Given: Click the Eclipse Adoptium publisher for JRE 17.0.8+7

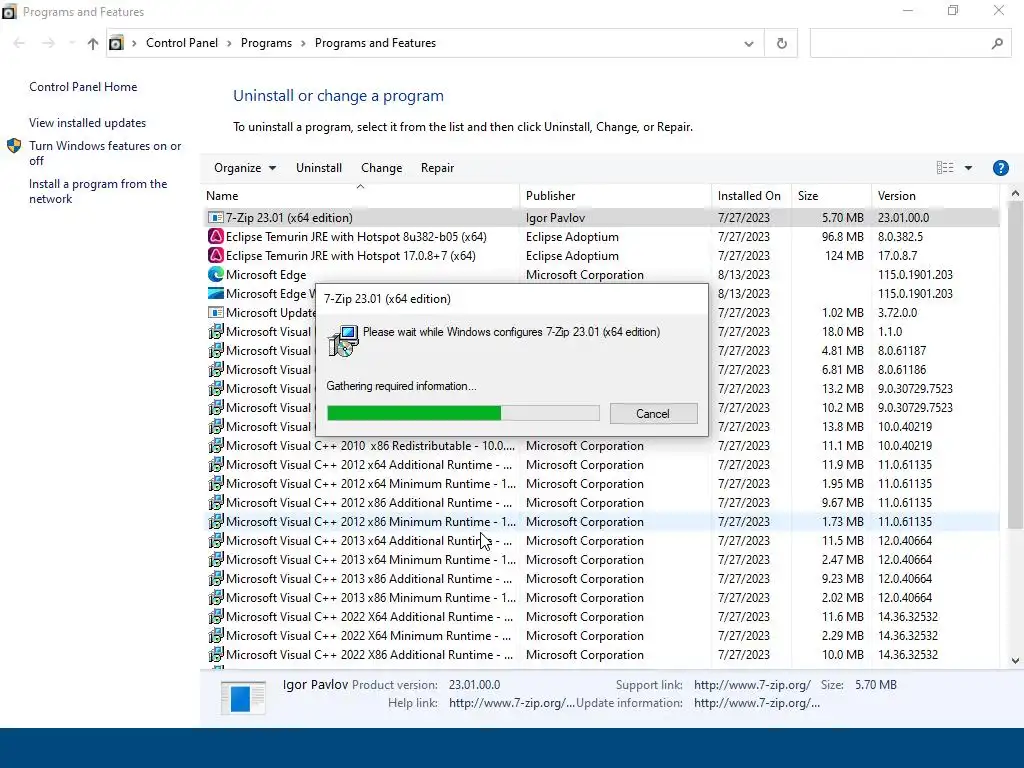Looking at the screenshot, I should coord(572,255).
